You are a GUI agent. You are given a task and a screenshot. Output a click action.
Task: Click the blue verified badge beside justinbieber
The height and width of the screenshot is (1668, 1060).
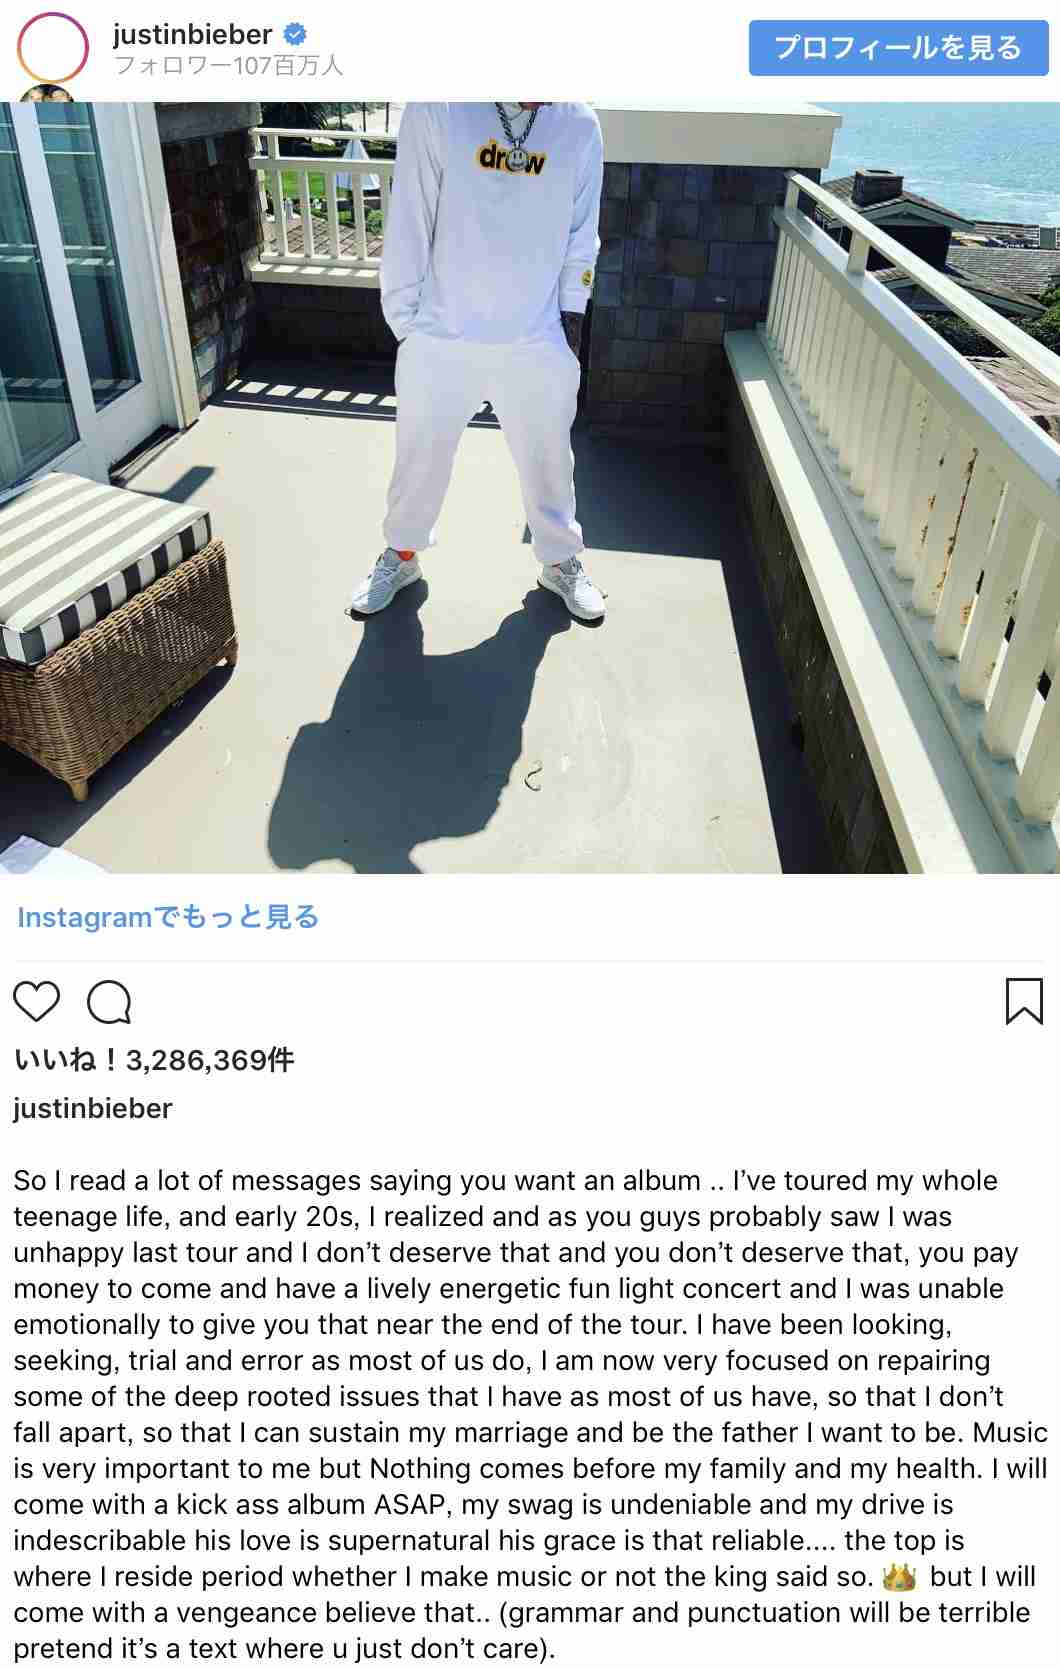(295, 34)
